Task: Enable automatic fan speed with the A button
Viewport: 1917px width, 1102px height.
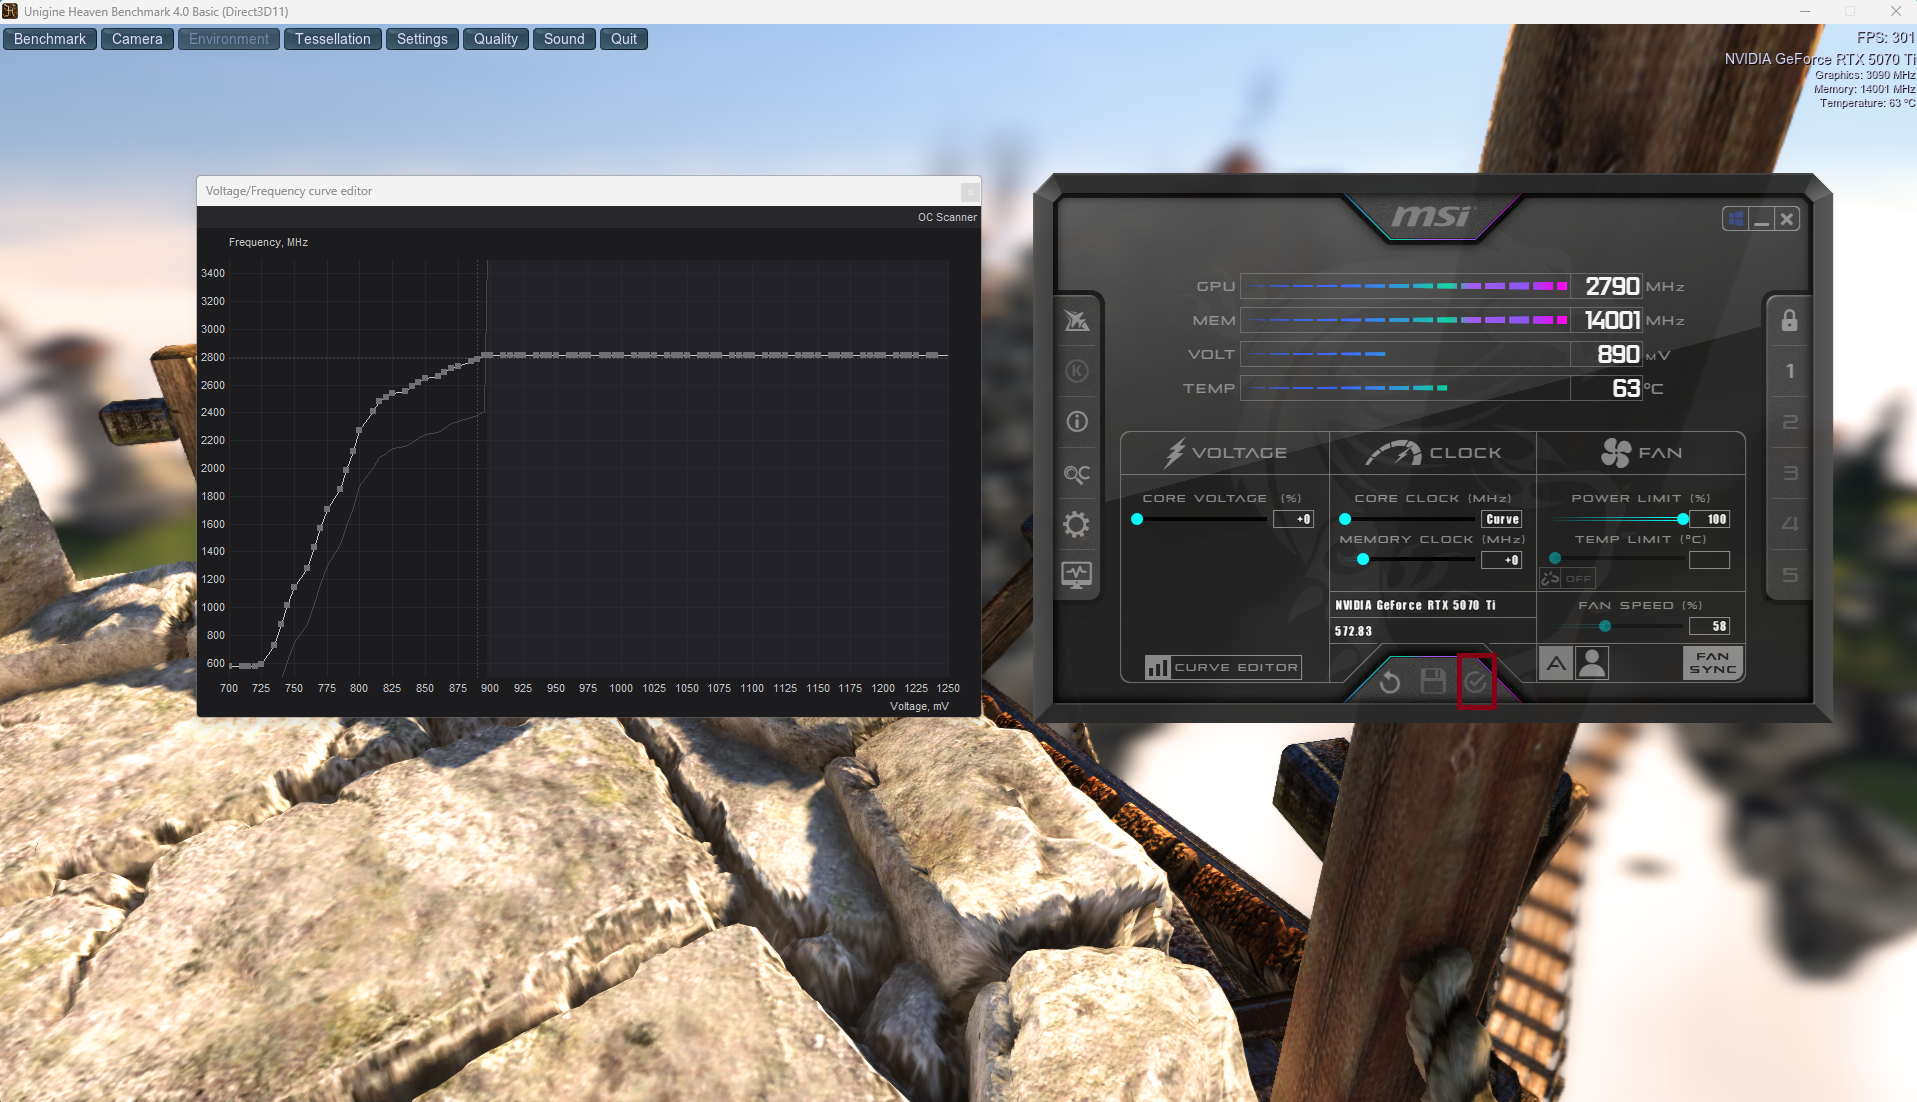Action: click(x=1556, y=663)
